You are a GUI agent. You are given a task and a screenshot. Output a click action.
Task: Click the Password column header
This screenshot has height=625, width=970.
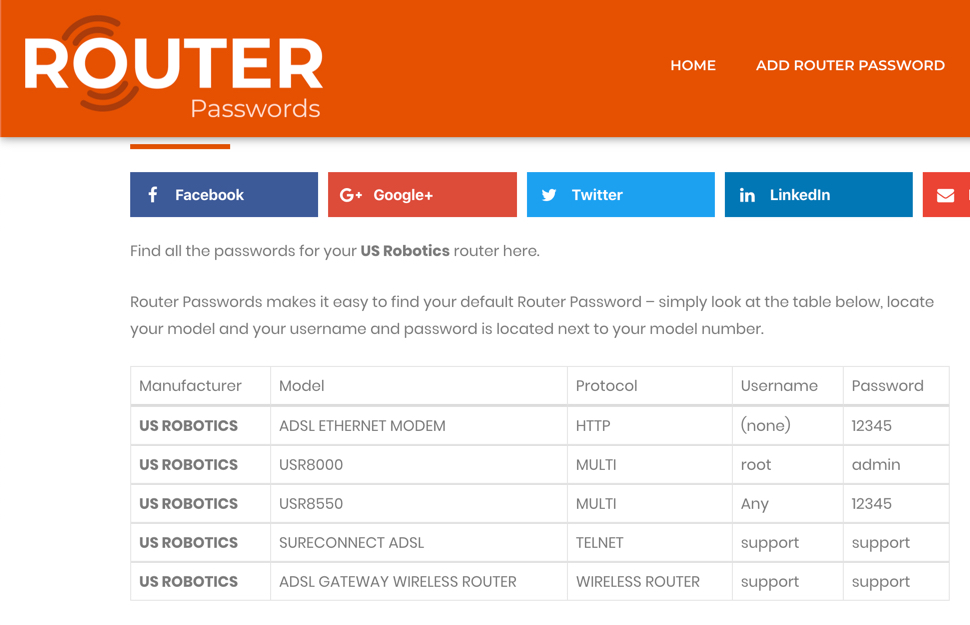(886, 385)
